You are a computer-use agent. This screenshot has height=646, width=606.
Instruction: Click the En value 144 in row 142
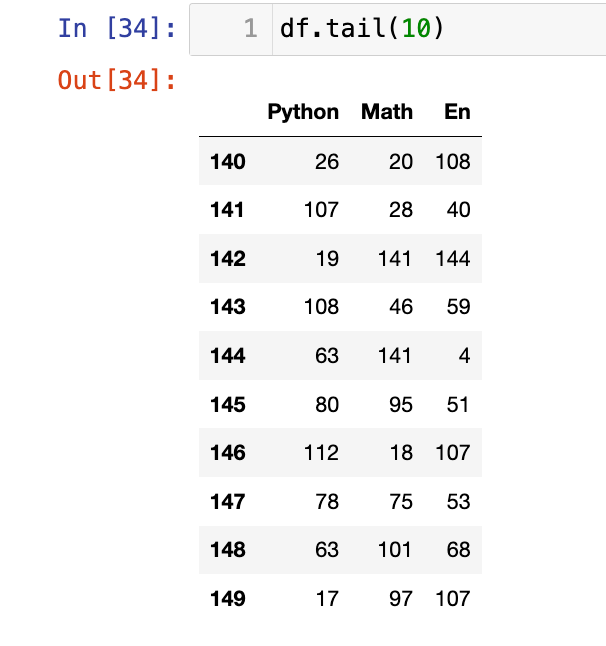click(453, 259)
